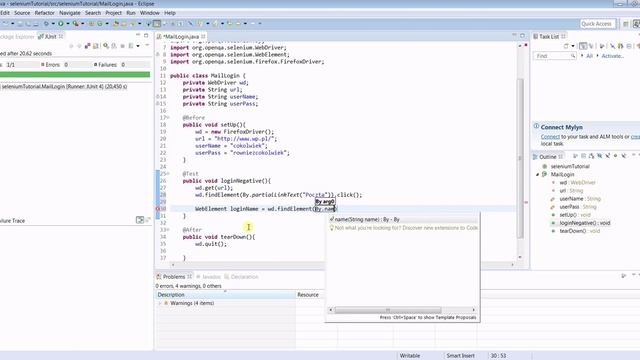
Task: Maximize the JUnit view panel
Action: 146,36
